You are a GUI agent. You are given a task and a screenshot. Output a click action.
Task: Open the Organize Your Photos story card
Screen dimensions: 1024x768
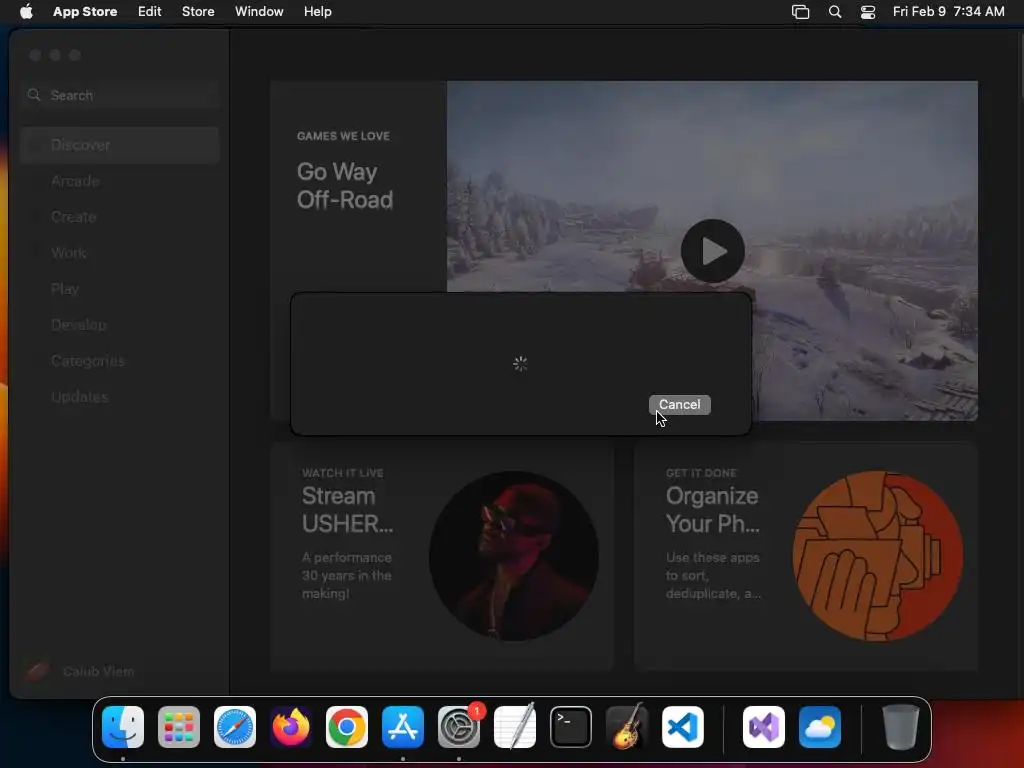click(806, 556)
